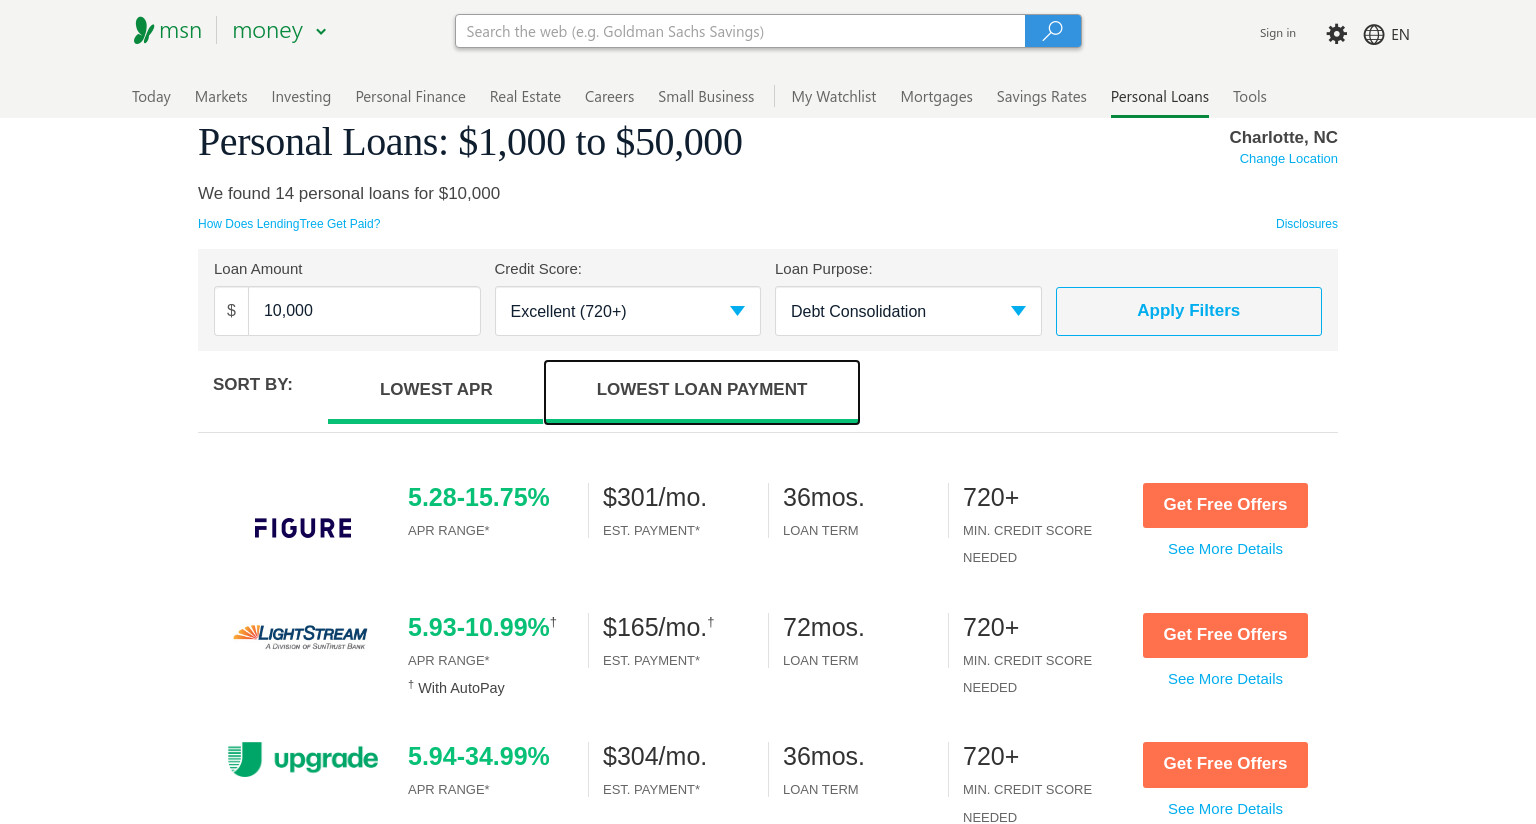Go to the Today menu item
The width and height of the screenshot is (1536, 824).
pos(151,97)
